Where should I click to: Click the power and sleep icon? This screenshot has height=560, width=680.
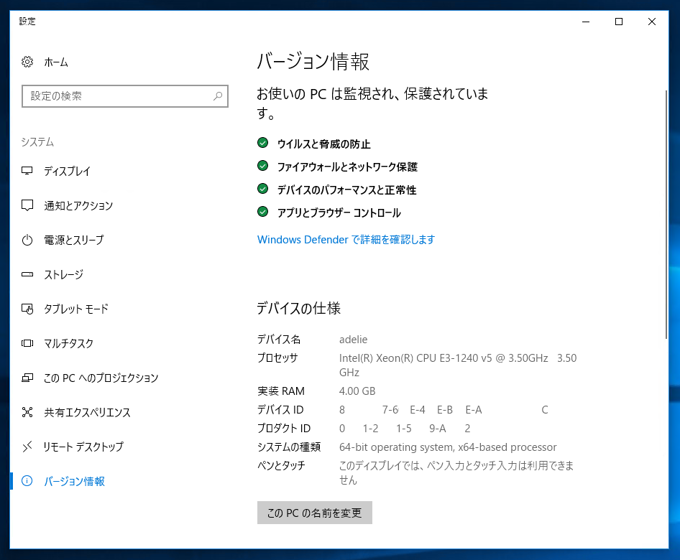tap(27, 240)
